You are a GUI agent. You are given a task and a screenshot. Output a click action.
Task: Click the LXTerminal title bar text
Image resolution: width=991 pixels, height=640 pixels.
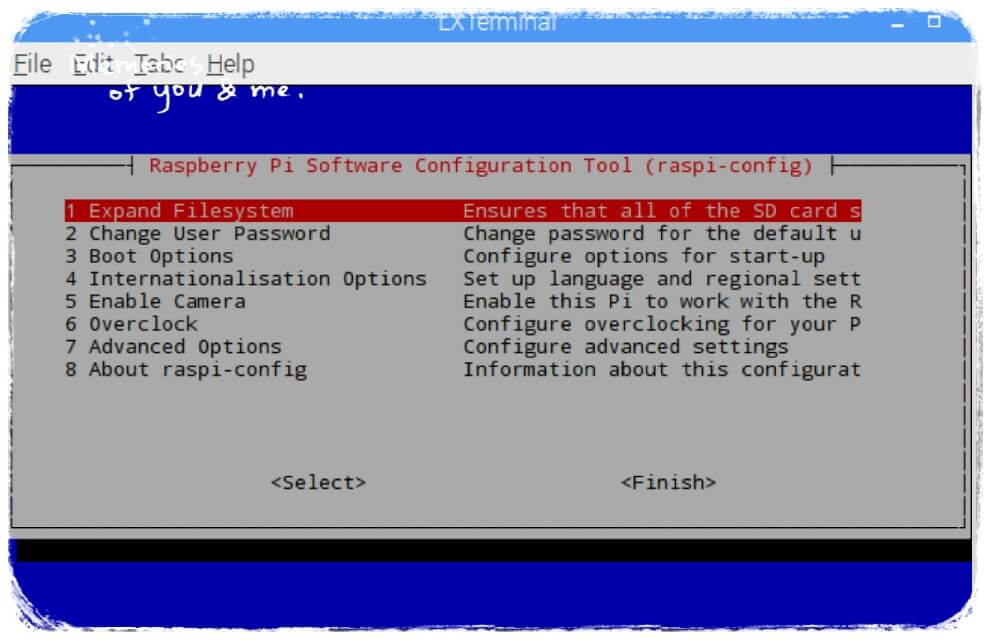[x=497, y=23]
